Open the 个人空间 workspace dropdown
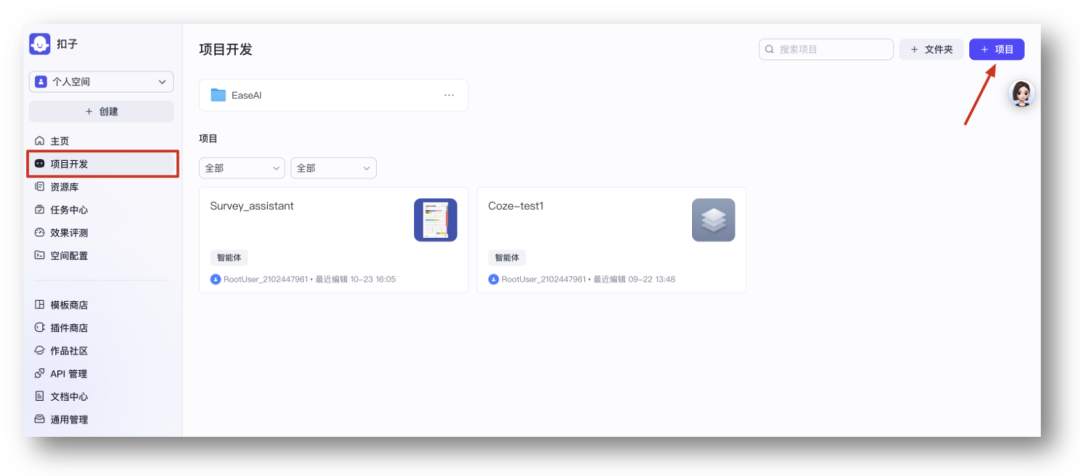Image resolution: width=1080 pixels, height=476 pixels. tap(101, 82)
